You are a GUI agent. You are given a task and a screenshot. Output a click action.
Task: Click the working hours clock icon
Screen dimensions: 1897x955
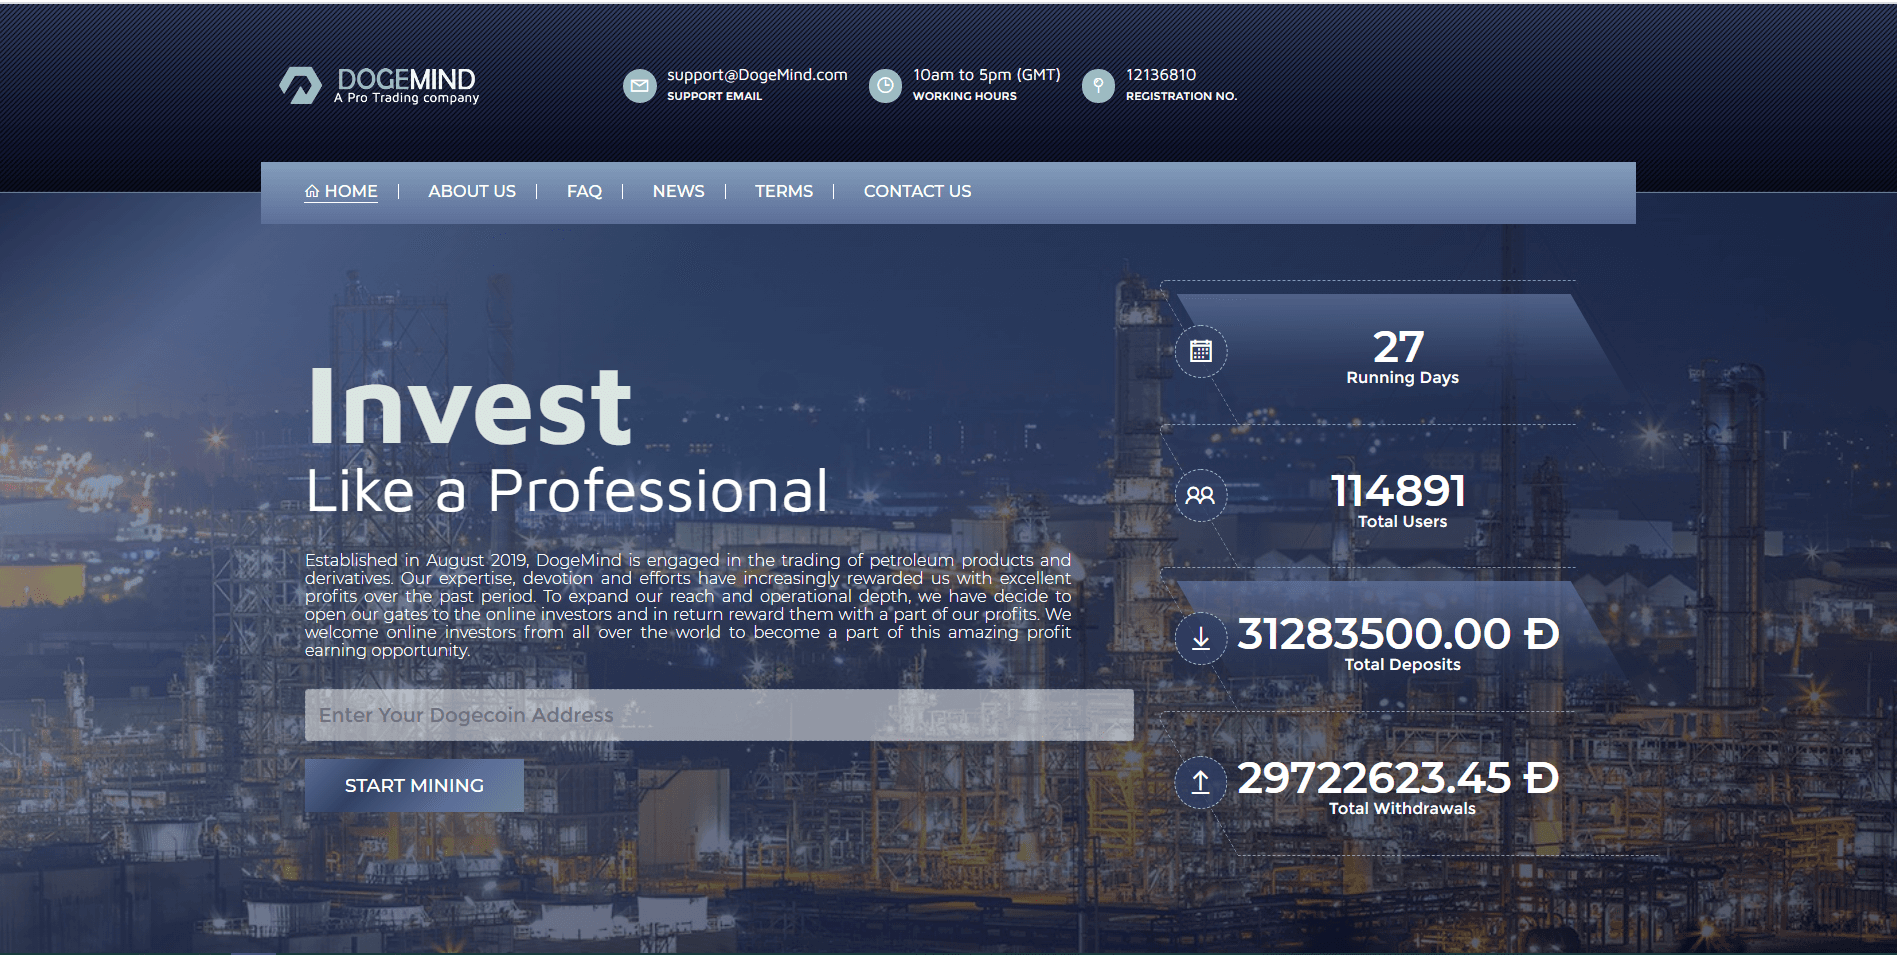point(885,86)
